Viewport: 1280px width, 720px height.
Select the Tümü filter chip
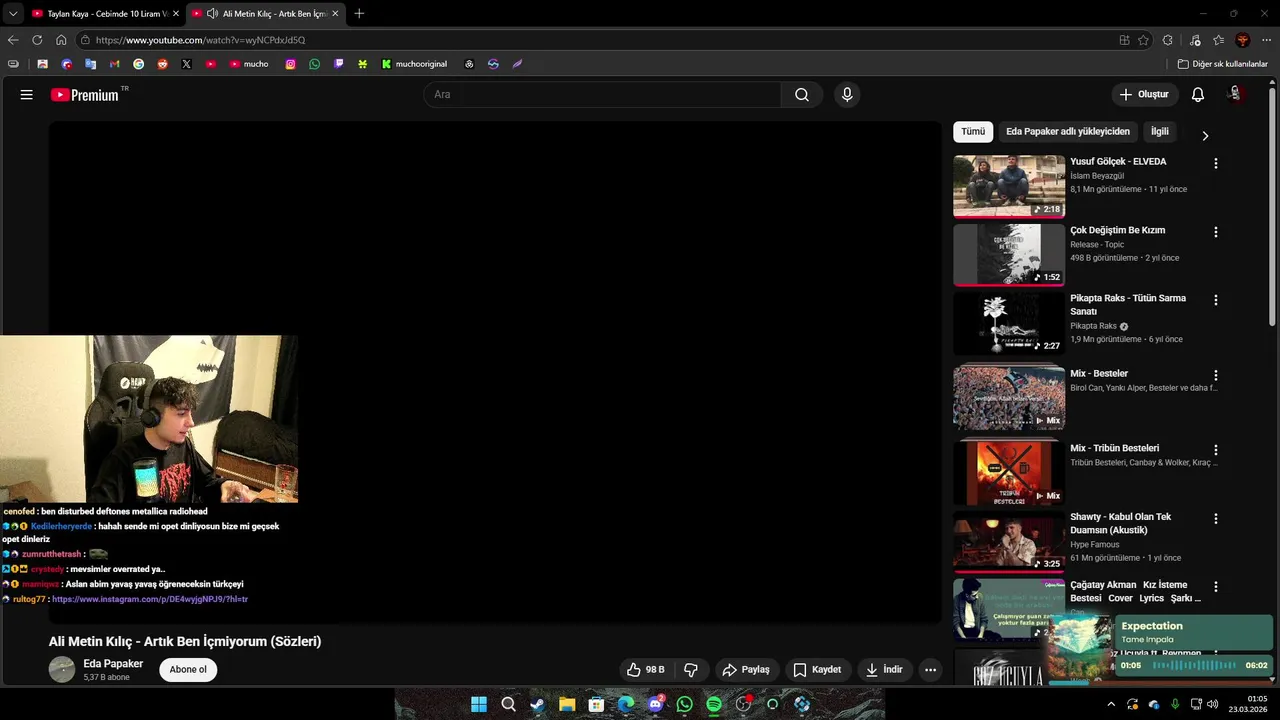point(973,132)
